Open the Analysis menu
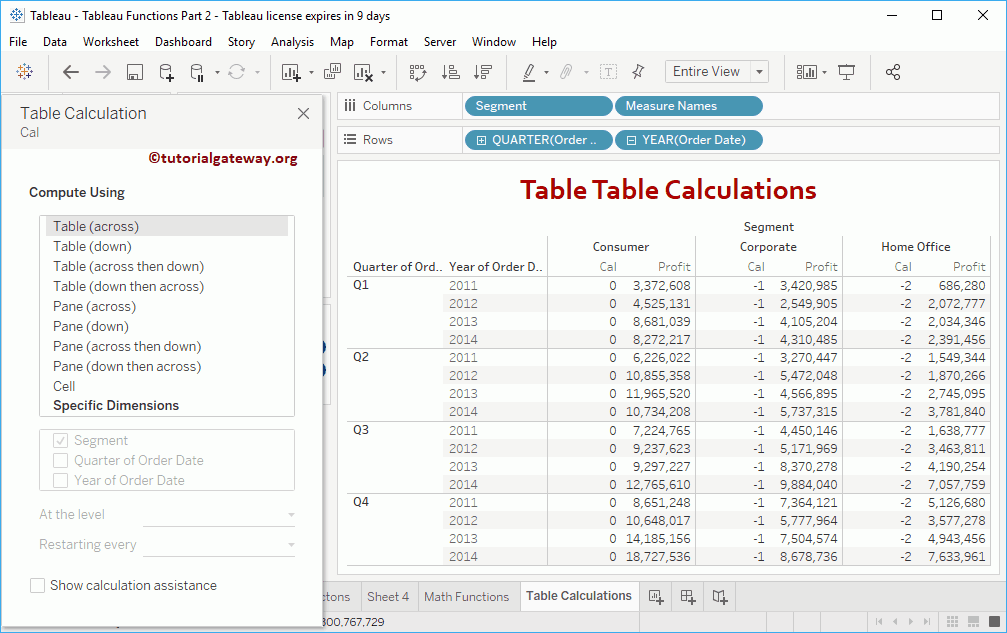Screen dimensions: 1007x633 pyautogui.click(x=292, y=42)
